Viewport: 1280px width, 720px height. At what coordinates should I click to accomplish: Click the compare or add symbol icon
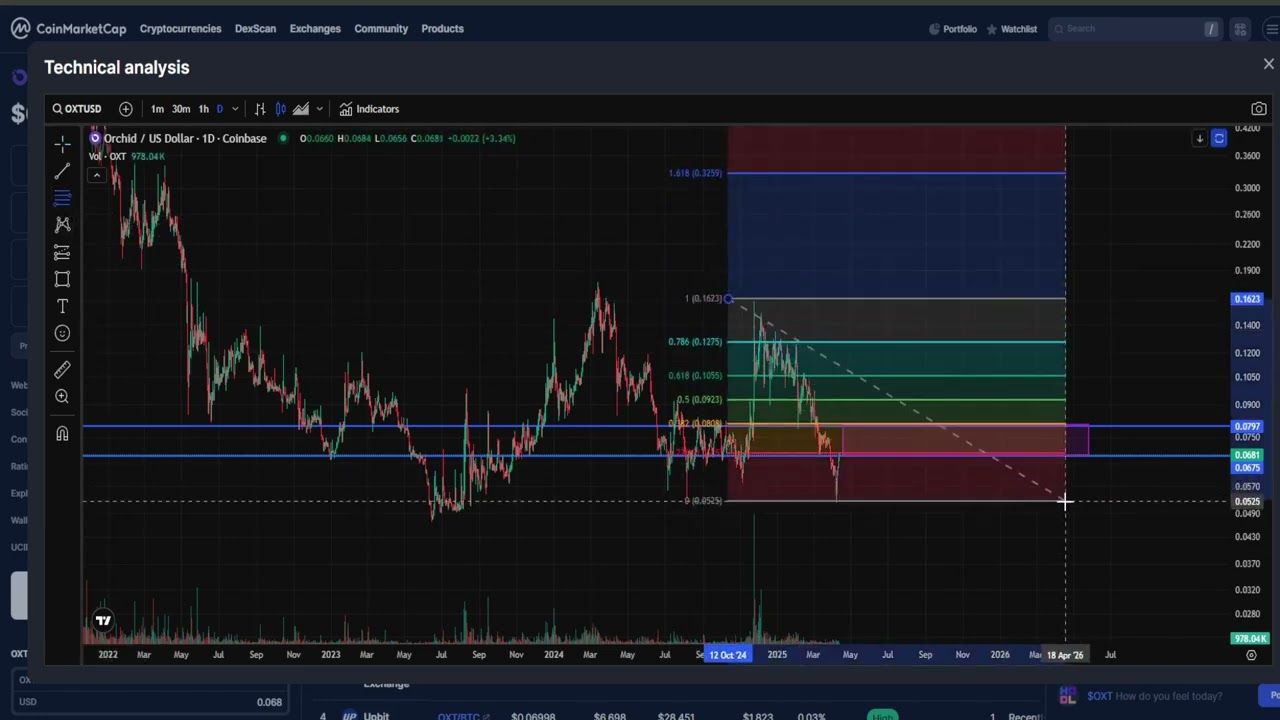pos(125,109)
